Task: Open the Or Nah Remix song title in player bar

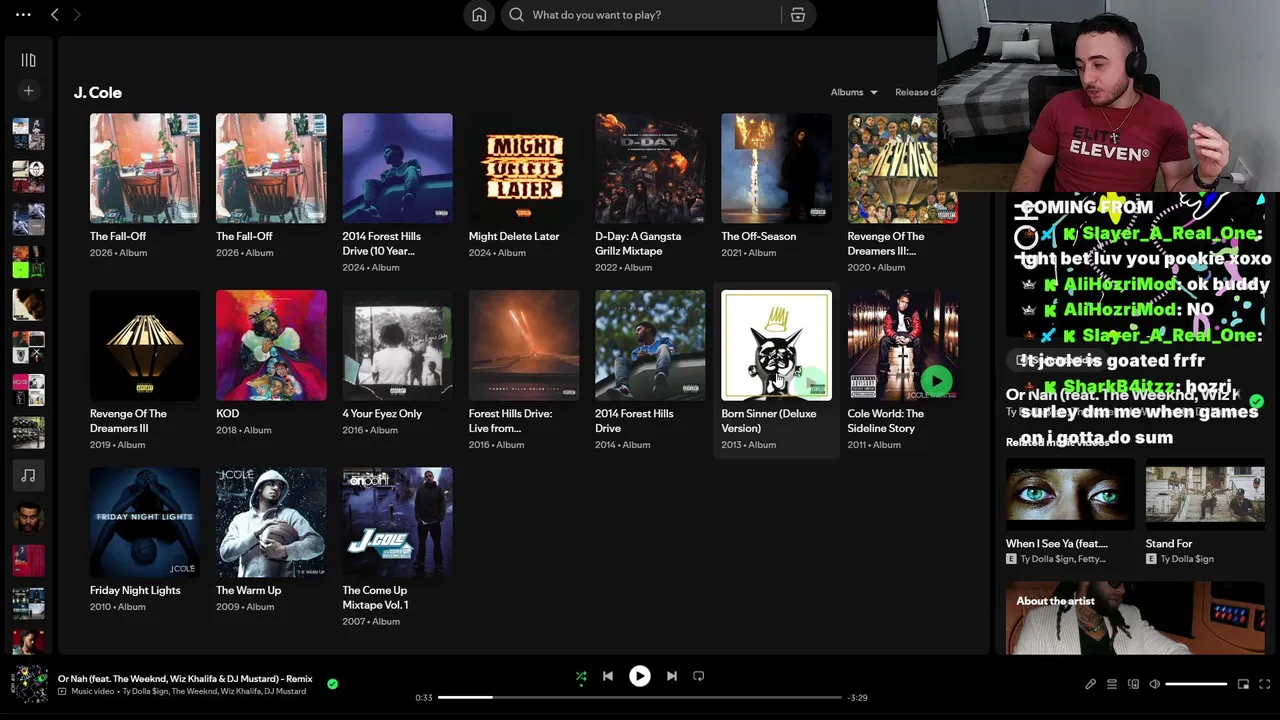Action: click(x=185, y=678)
